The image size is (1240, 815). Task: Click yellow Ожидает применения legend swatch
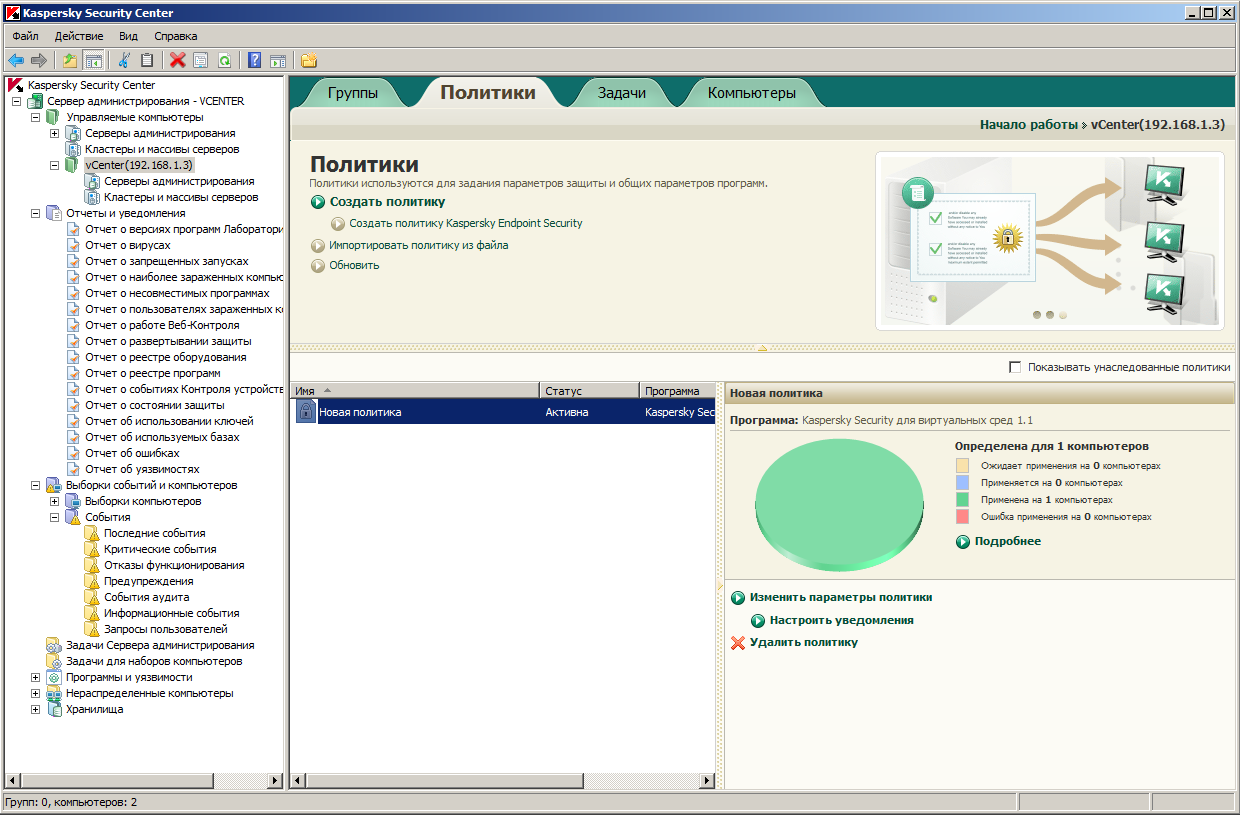tap(963, 466)
